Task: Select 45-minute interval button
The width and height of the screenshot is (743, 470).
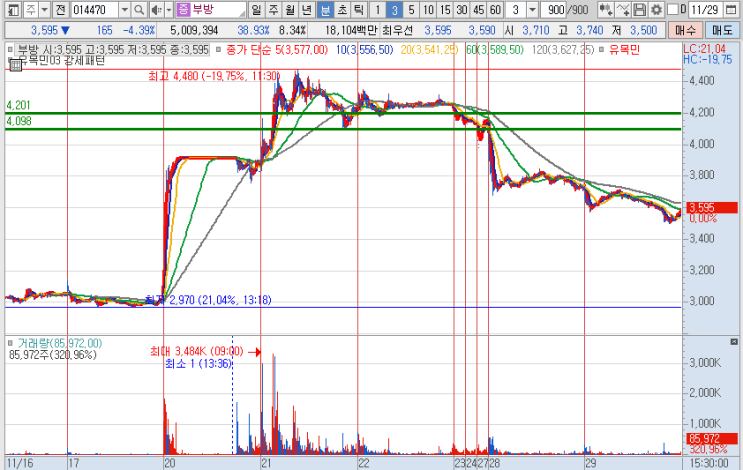Action: 479,9
